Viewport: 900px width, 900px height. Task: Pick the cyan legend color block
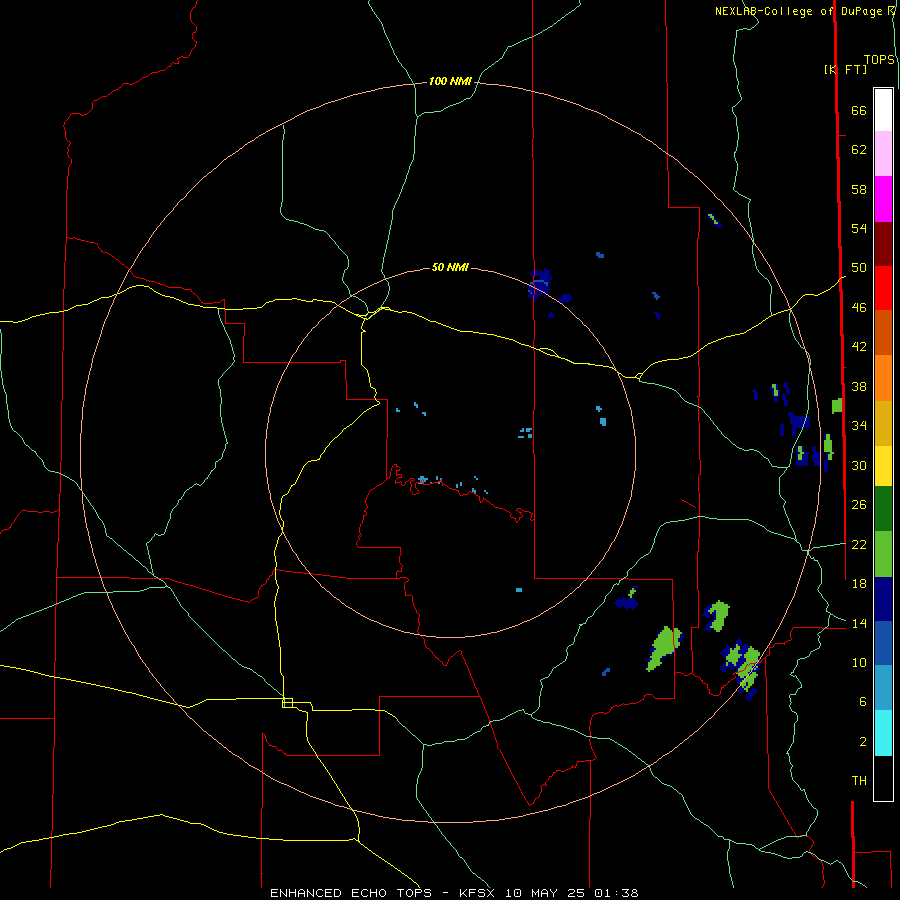pos(883,733)
